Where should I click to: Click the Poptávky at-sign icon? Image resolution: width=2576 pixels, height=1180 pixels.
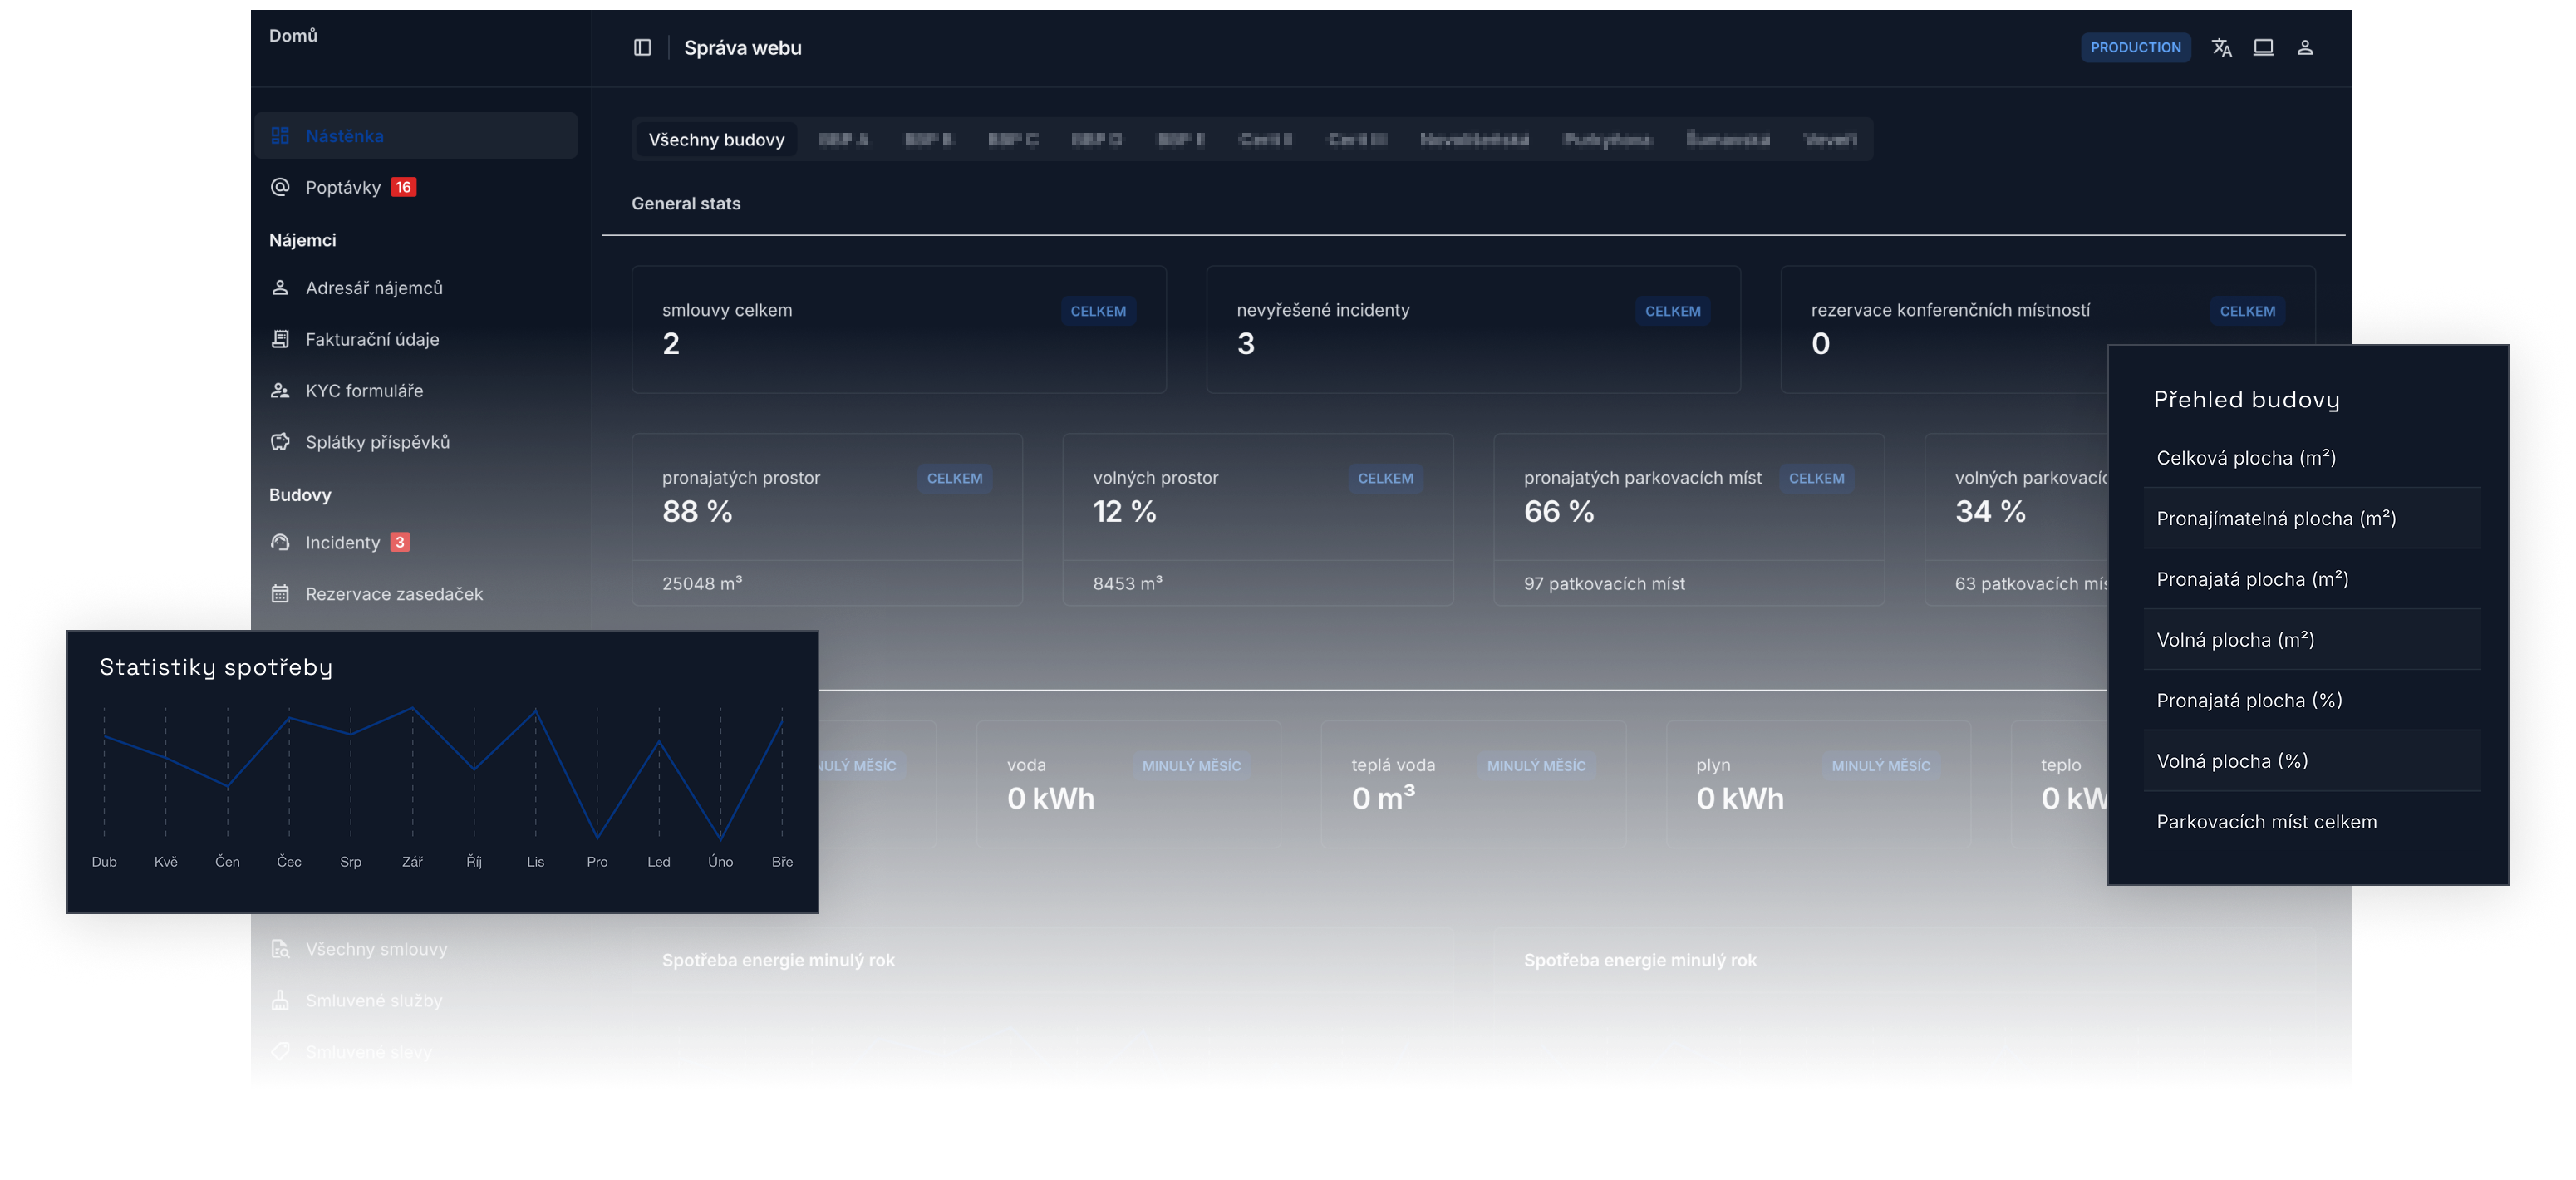tap(280, 187)
